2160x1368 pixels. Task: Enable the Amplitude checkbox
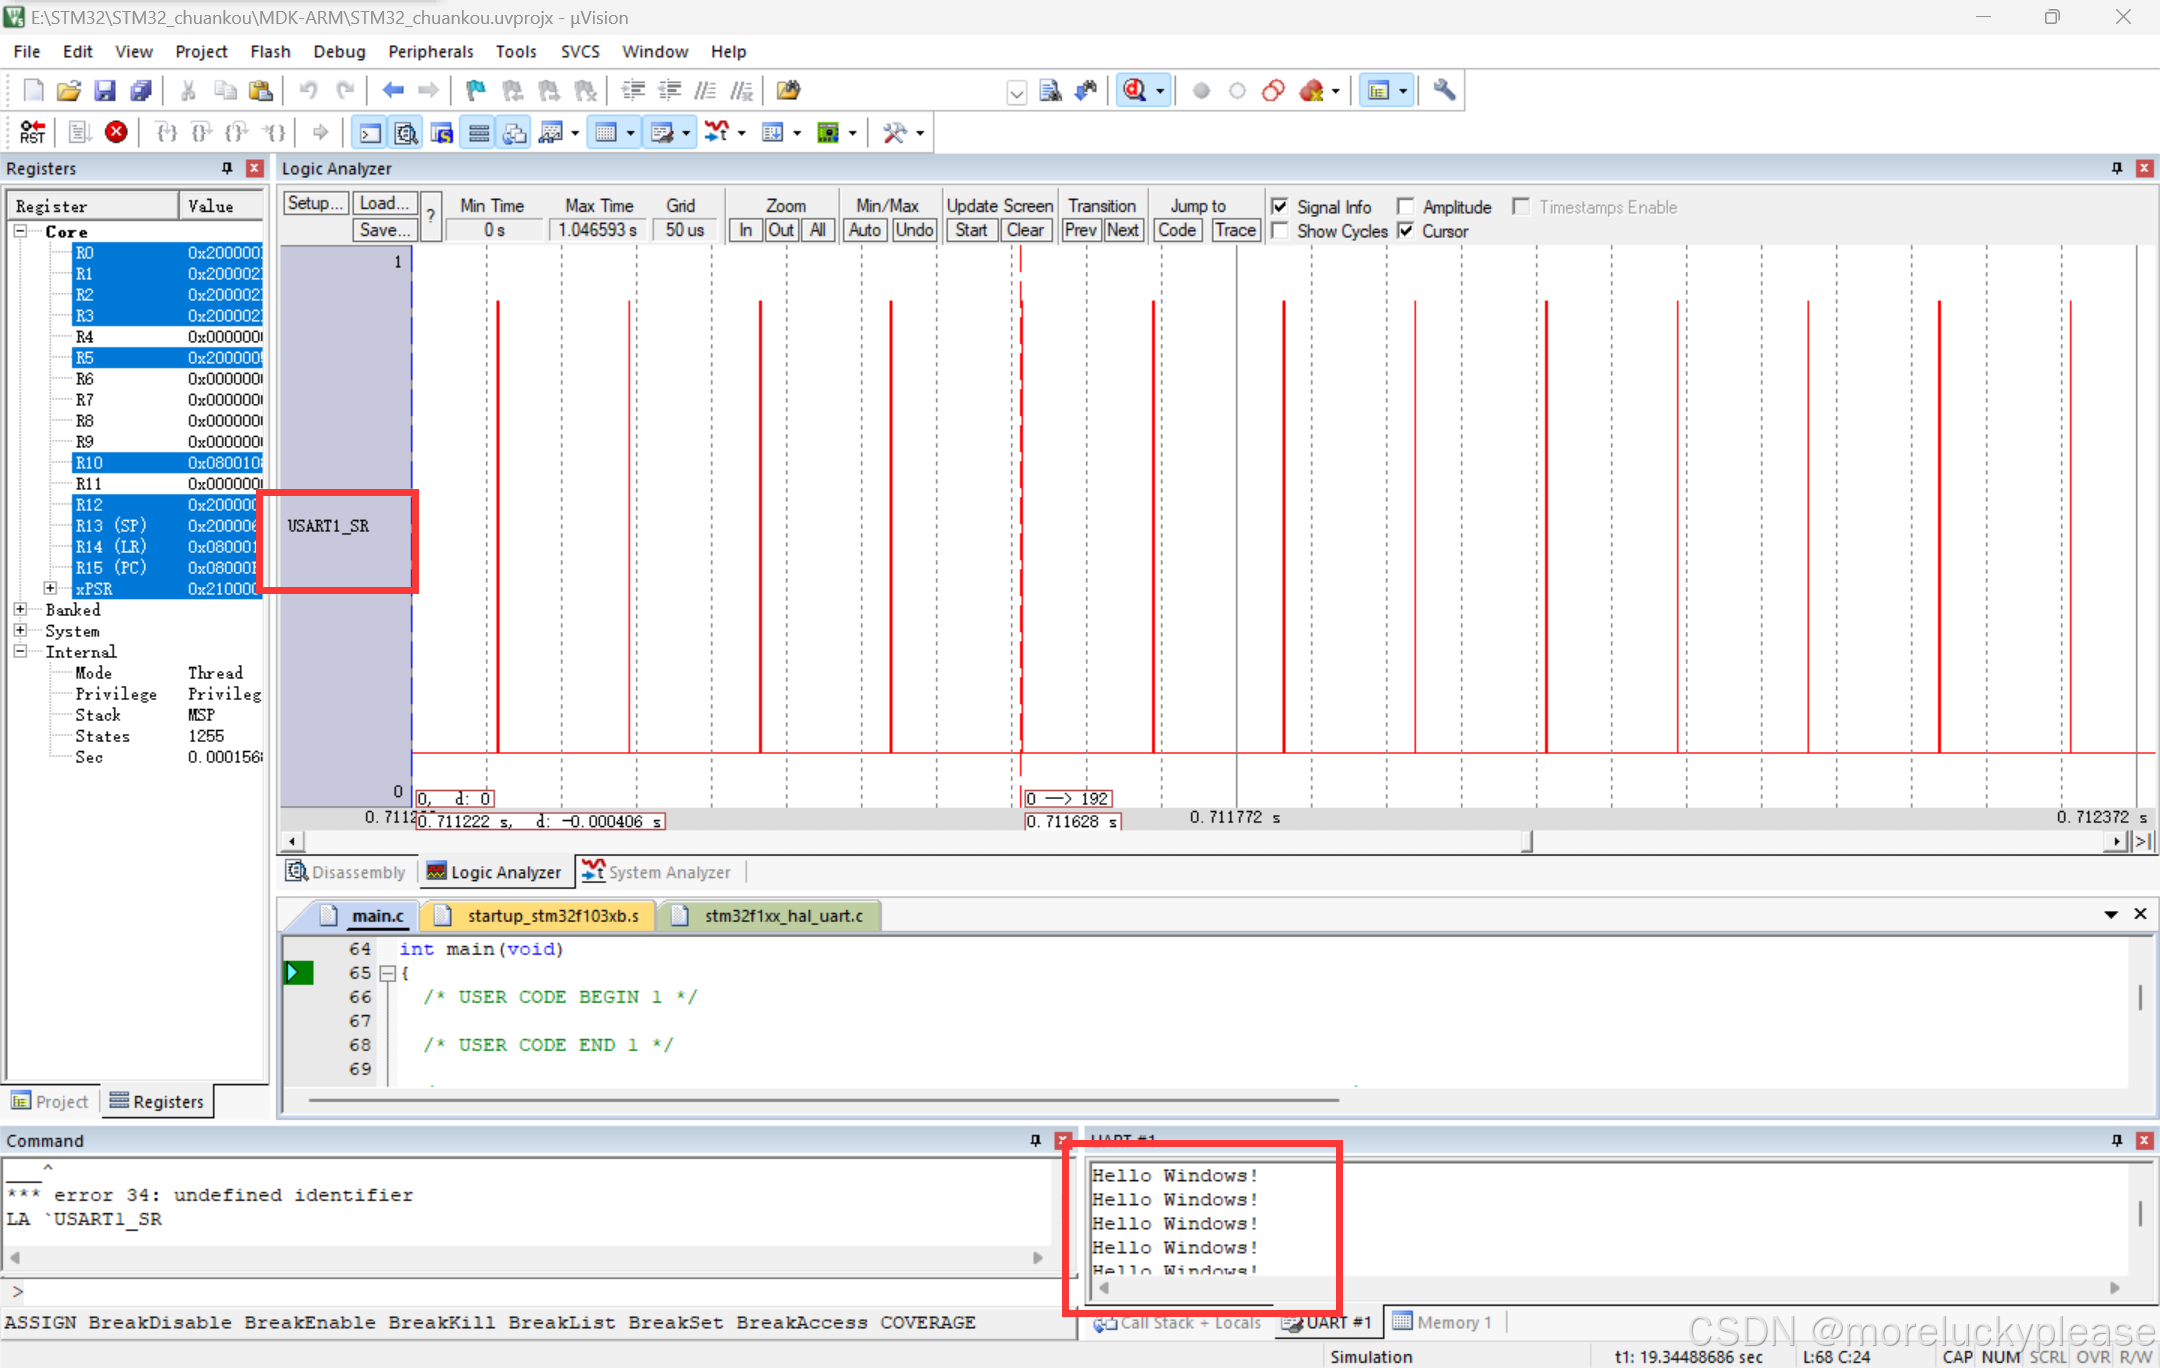click(x=1405, y=206)
